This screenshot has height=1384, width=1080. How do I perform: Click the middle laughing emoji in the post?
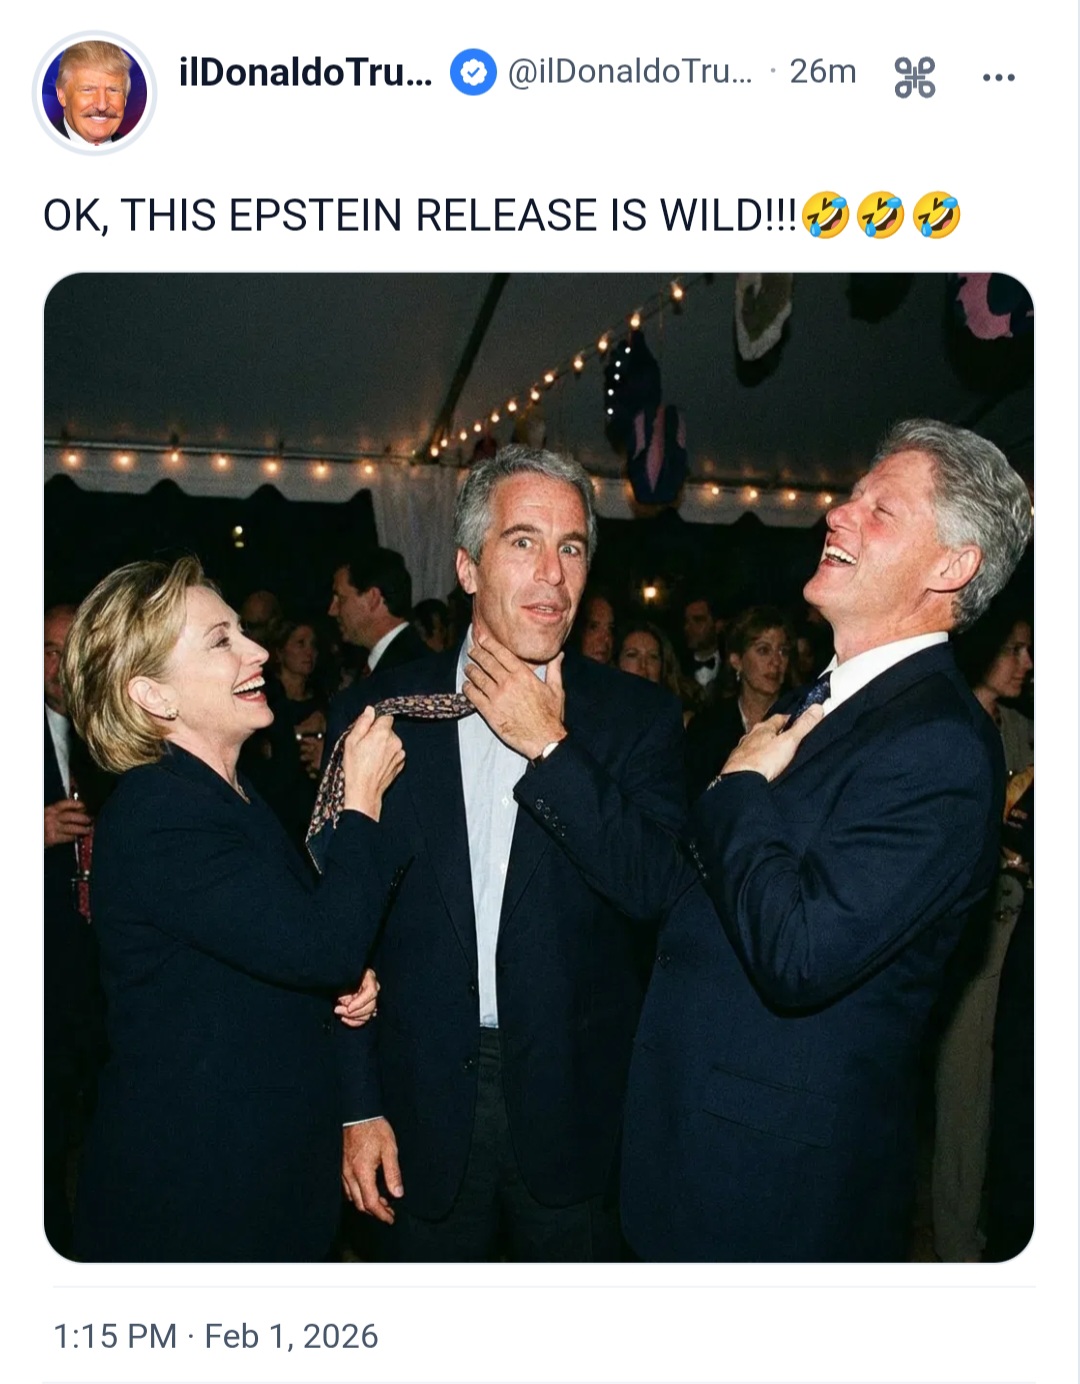coord(881,215)
